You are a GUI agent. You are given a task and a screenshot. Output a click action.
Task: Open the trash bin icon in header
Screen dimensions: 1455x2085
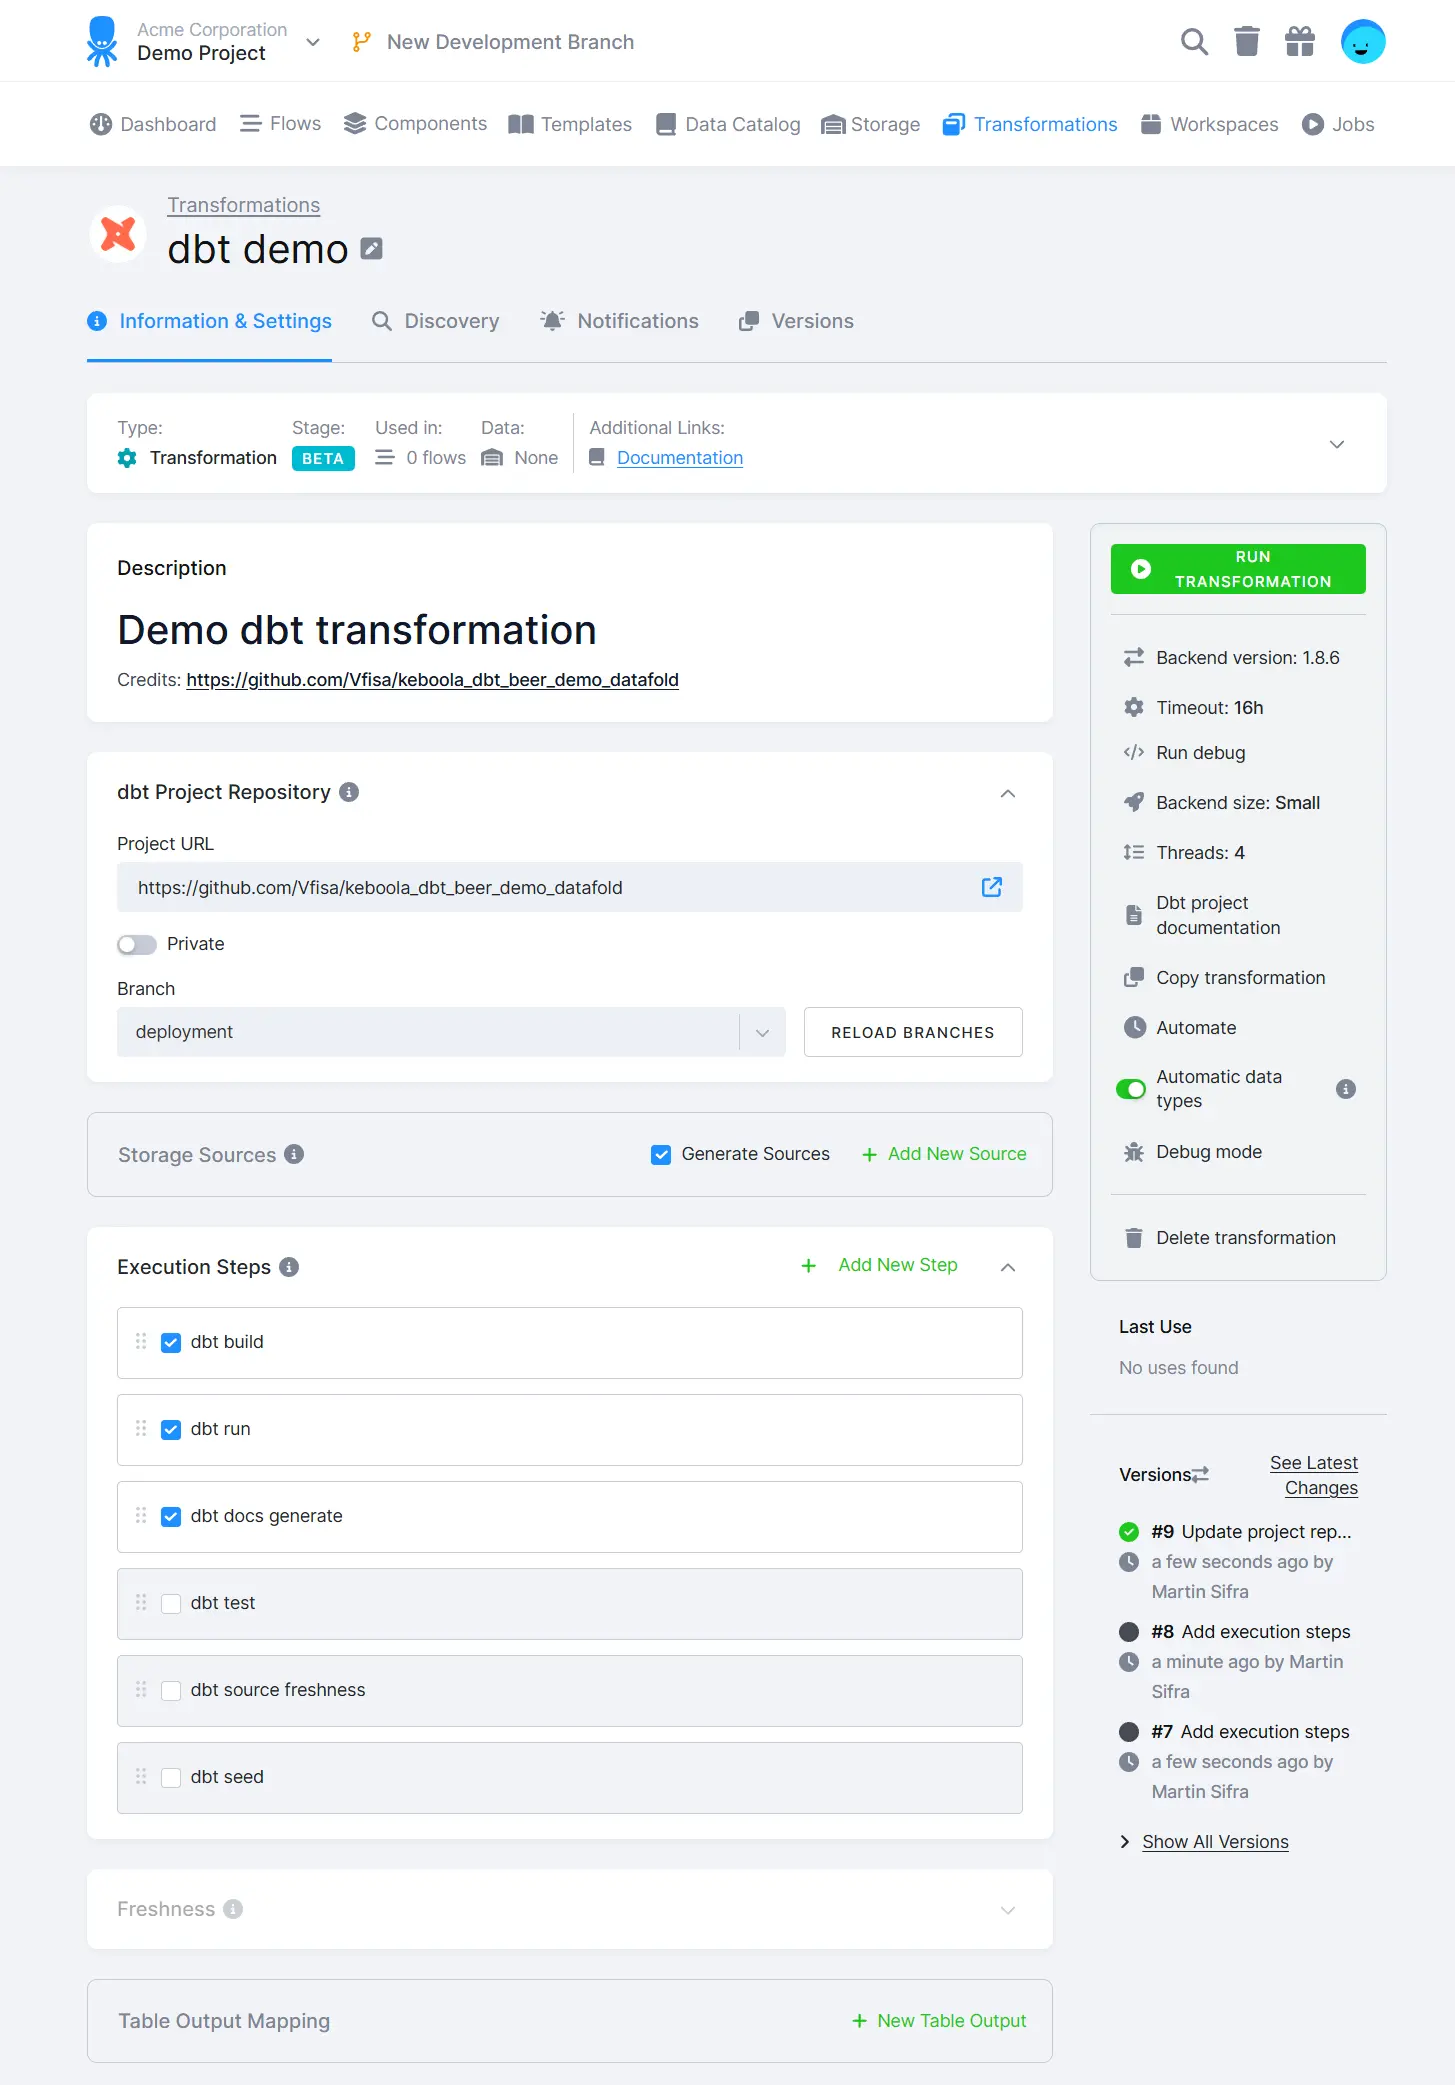pyautogui.click(x=1247, y=42)
